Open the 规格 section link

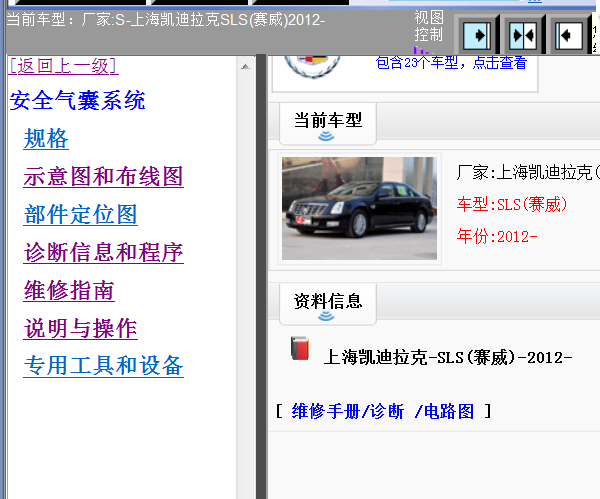46,139
